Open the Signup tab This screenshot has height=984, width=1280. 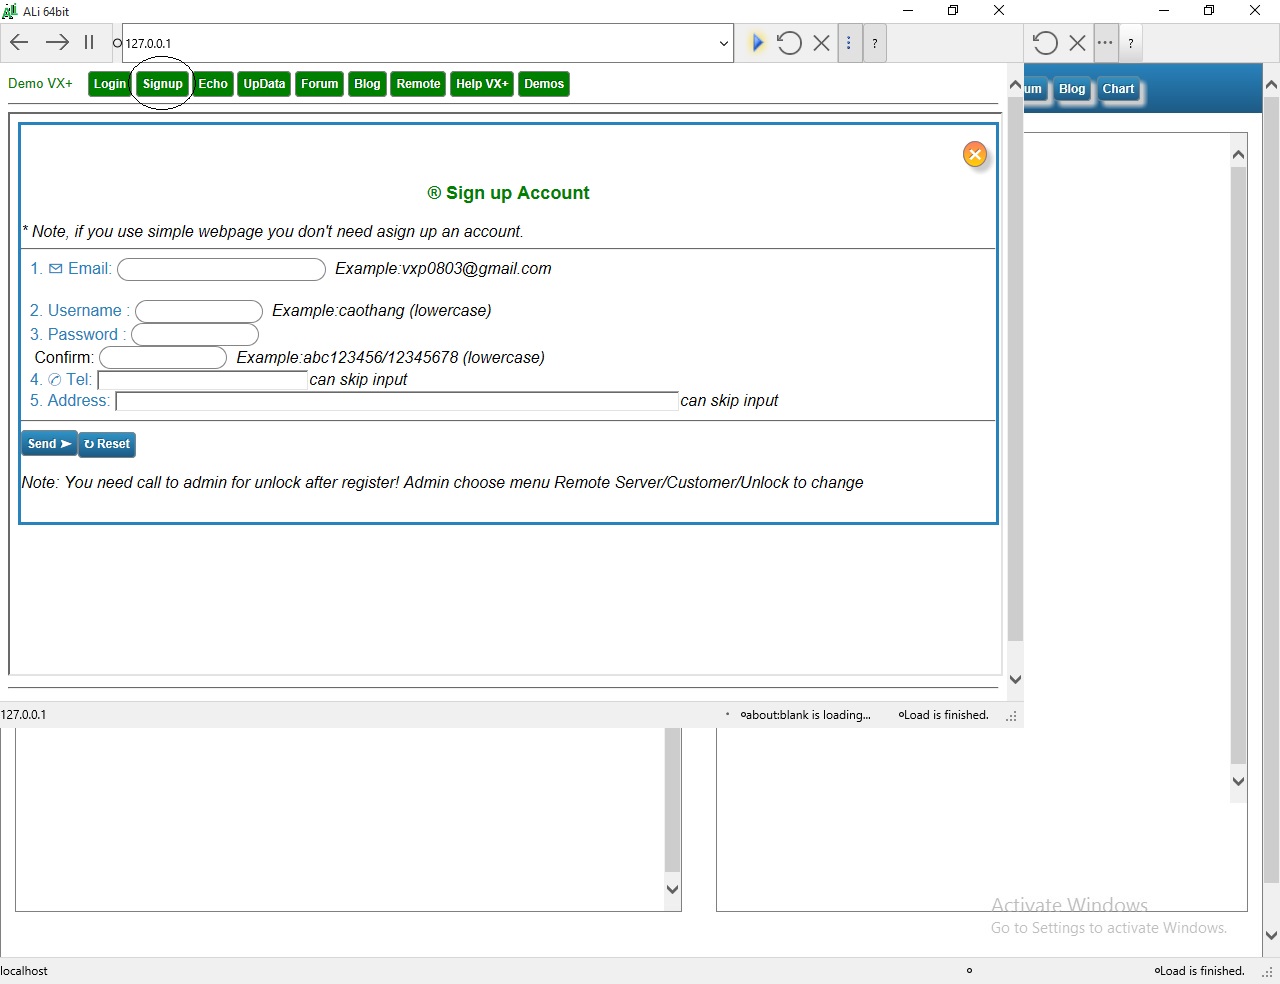(162, 84)
